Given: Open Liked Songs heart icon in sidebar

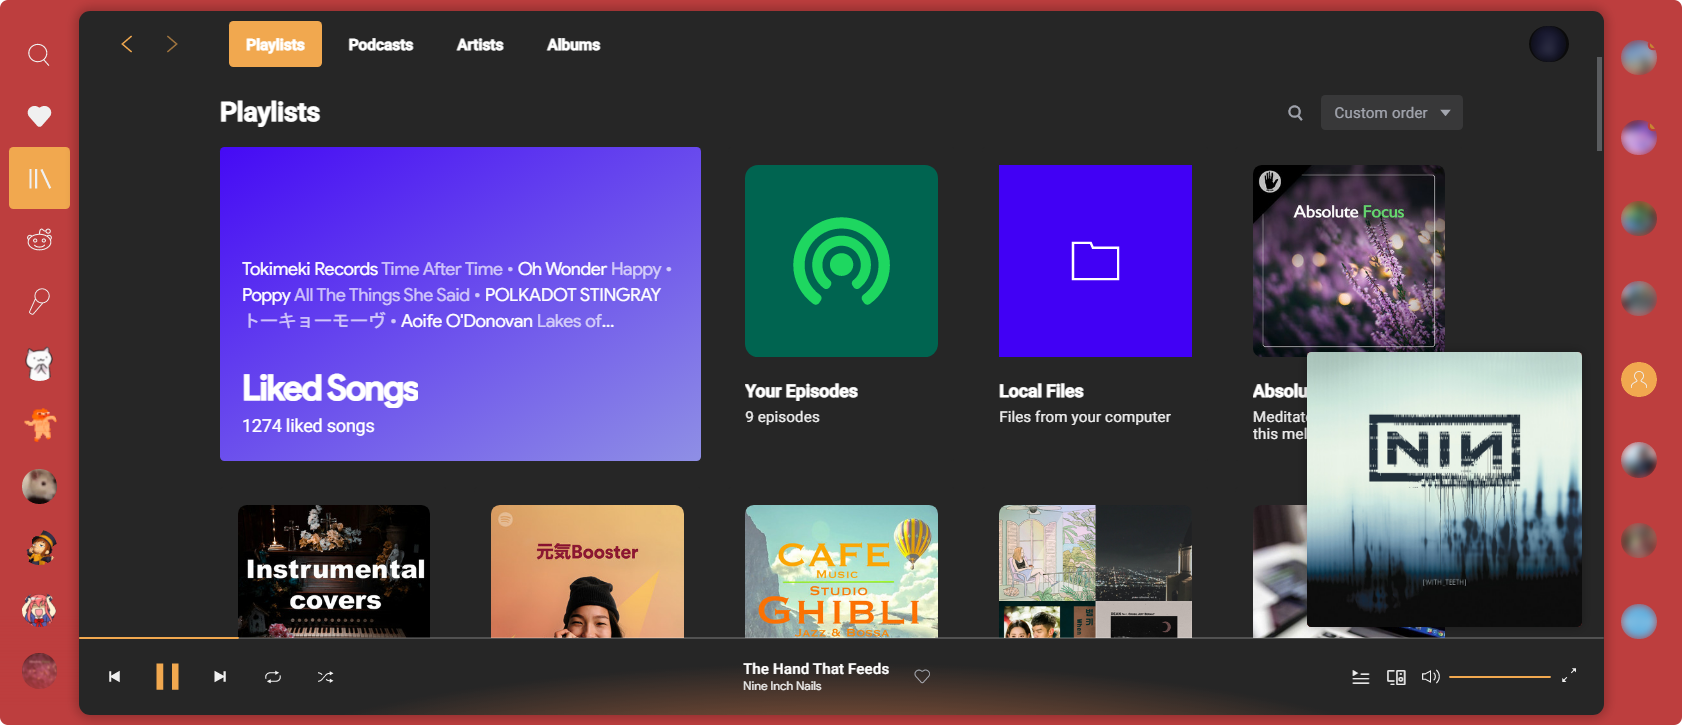Looking at the screenshot, I should tap(39, 116).
